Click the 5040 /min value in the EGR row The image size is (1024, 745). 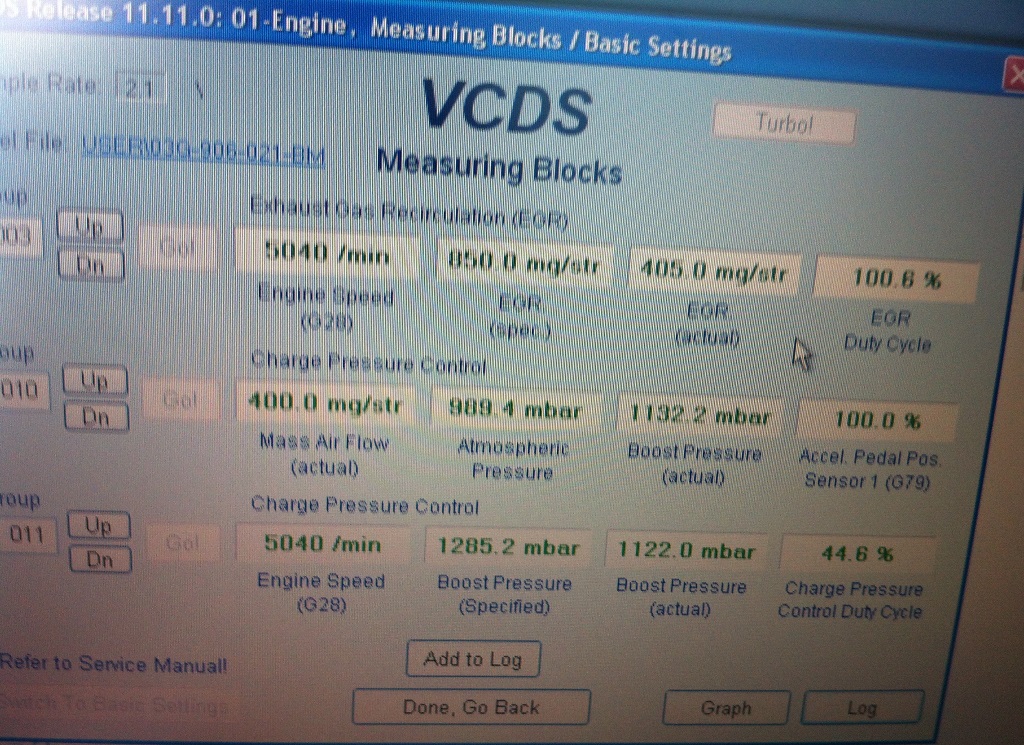327,252
